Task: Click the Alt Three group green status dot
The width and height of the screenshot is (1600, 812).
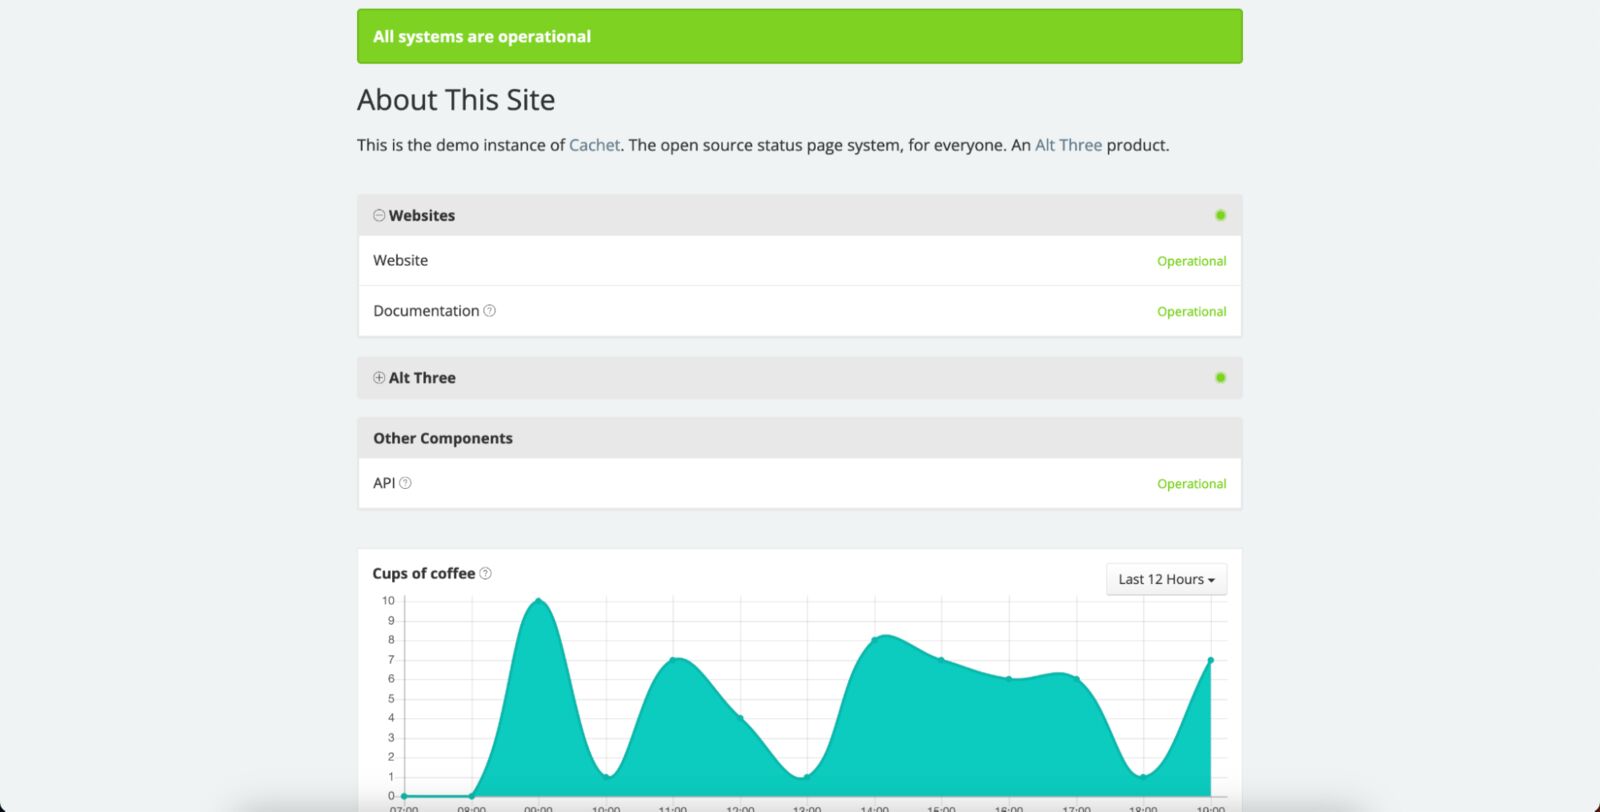Action: click(1220, 378)
